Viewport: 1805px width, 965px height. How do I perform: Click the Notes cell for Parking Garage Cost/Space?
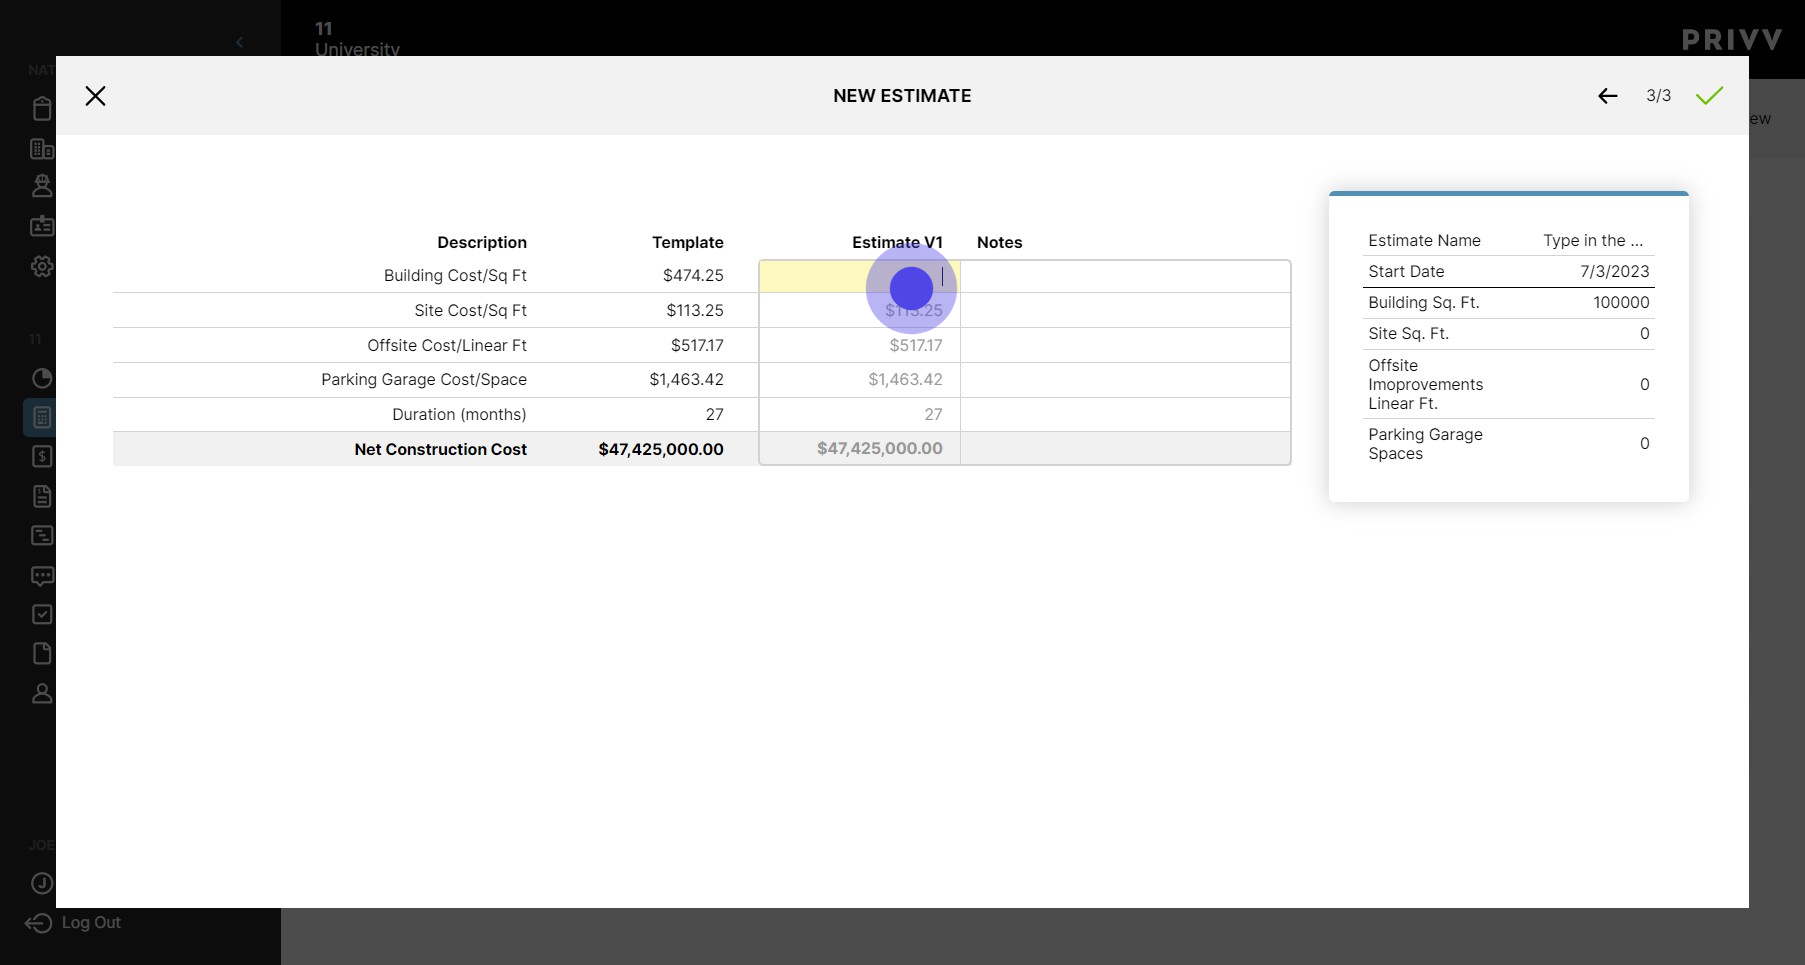(1125, 380)
